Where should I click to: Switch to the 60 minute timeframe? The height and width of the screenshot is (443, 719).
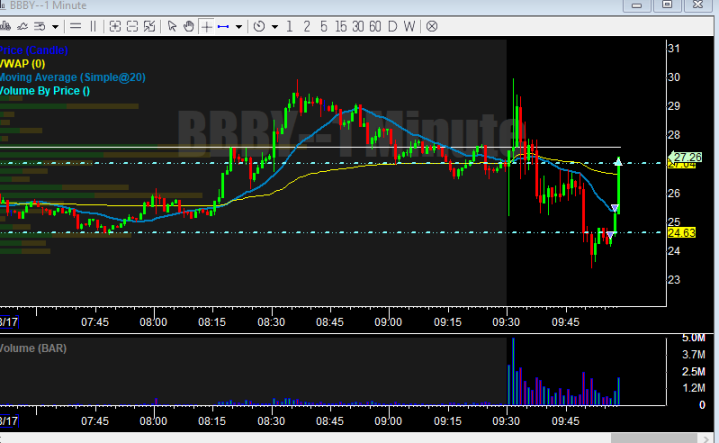(375, 27)
